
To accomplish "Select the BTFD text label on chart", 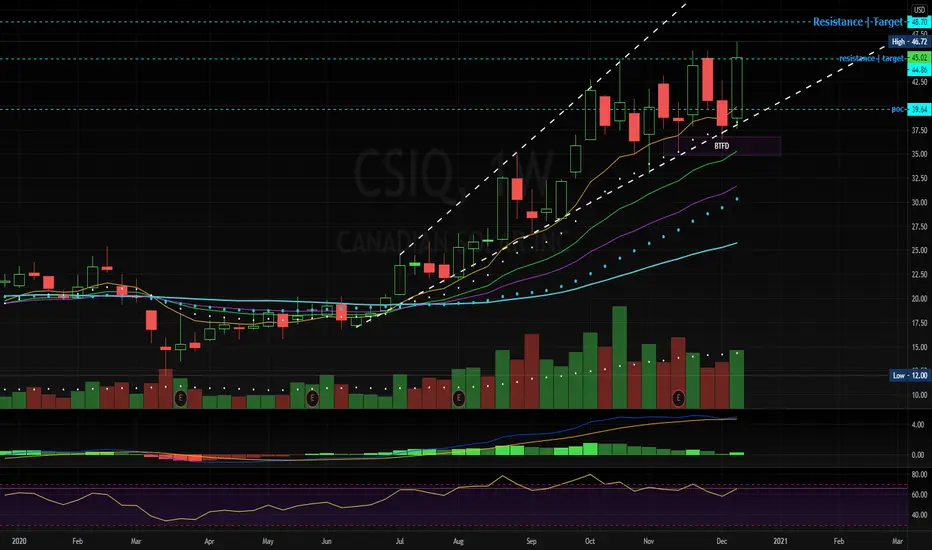I will tap(722, 146).
